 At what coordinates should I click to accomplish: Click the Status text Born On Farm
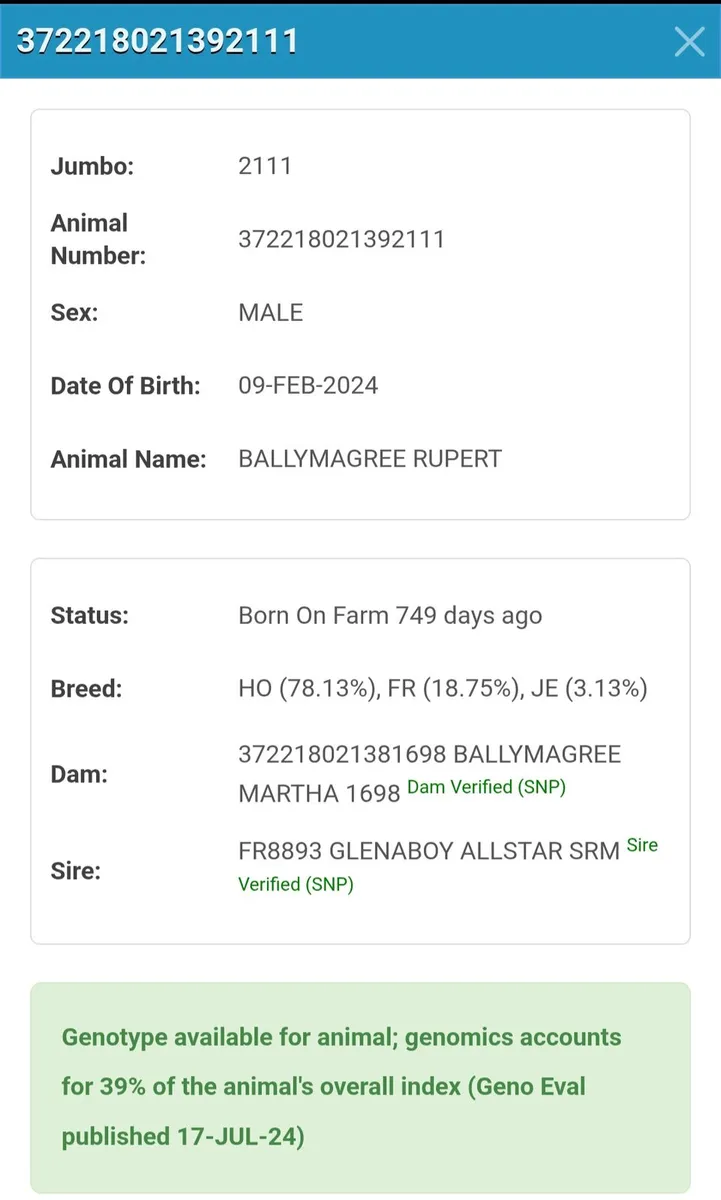(x=390, y=615)
